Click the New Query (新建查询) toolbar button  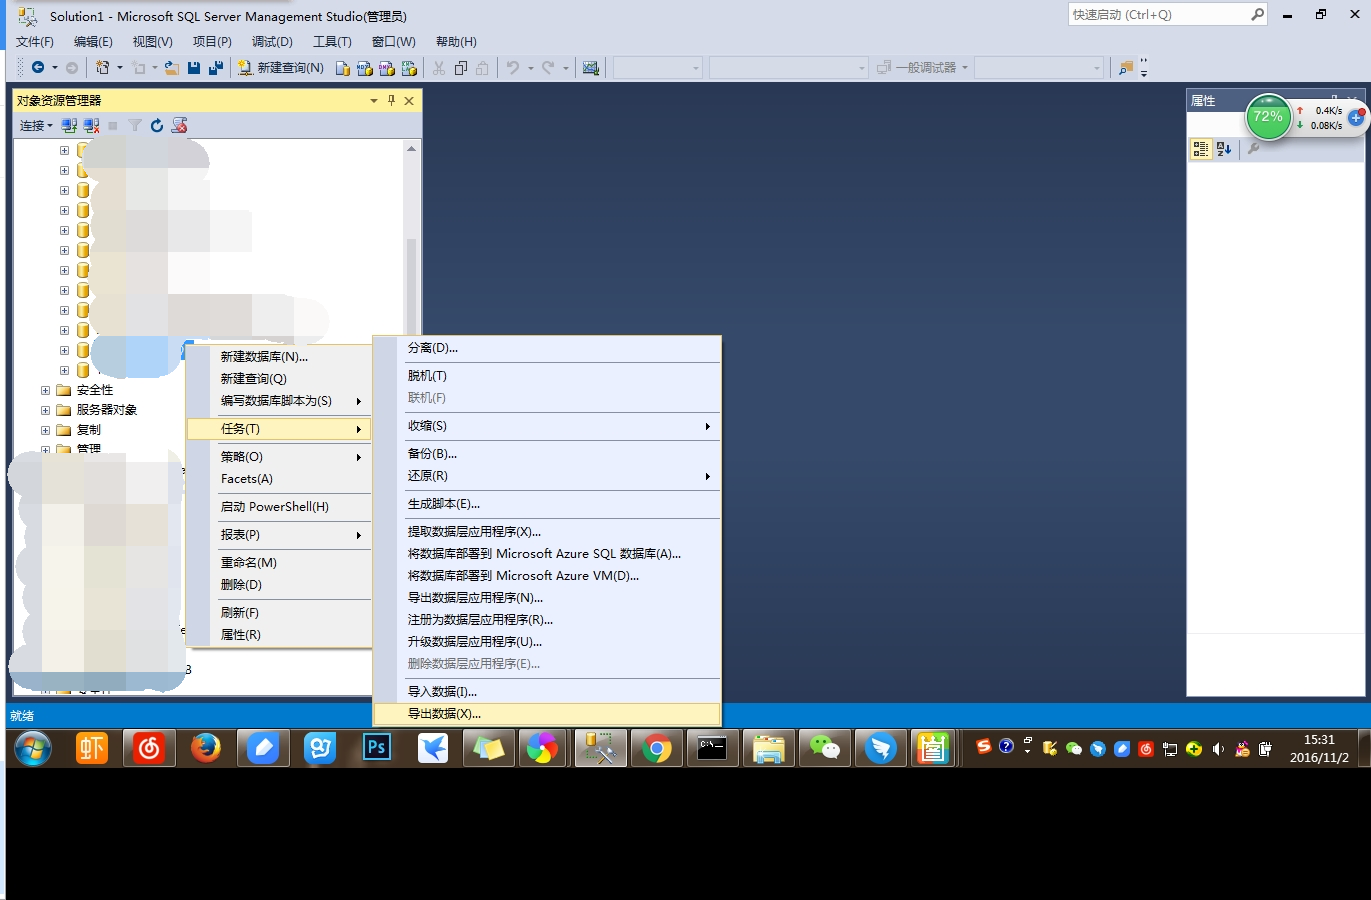(x=281, y=68)
